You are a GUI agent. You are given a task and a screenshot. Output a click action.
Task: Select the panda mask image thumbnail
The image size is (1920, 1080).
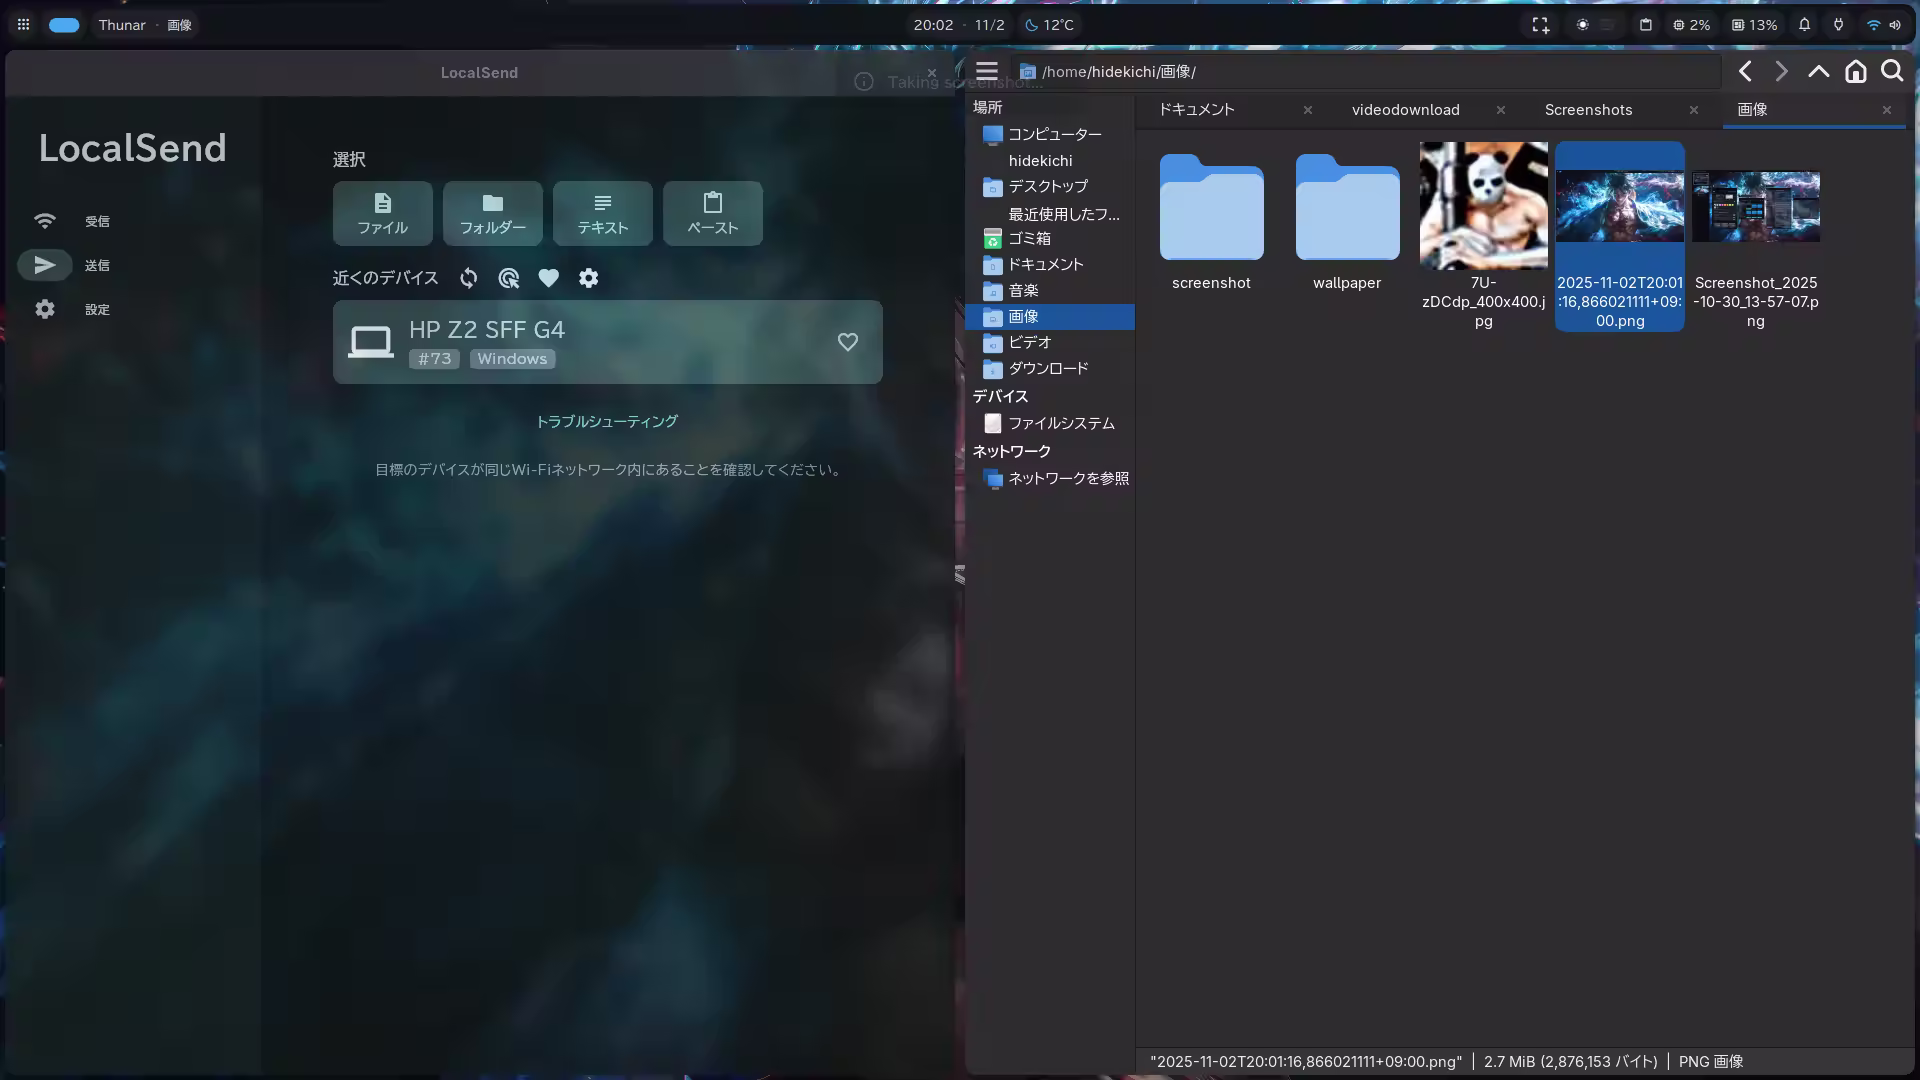(x=1483, y=206)
